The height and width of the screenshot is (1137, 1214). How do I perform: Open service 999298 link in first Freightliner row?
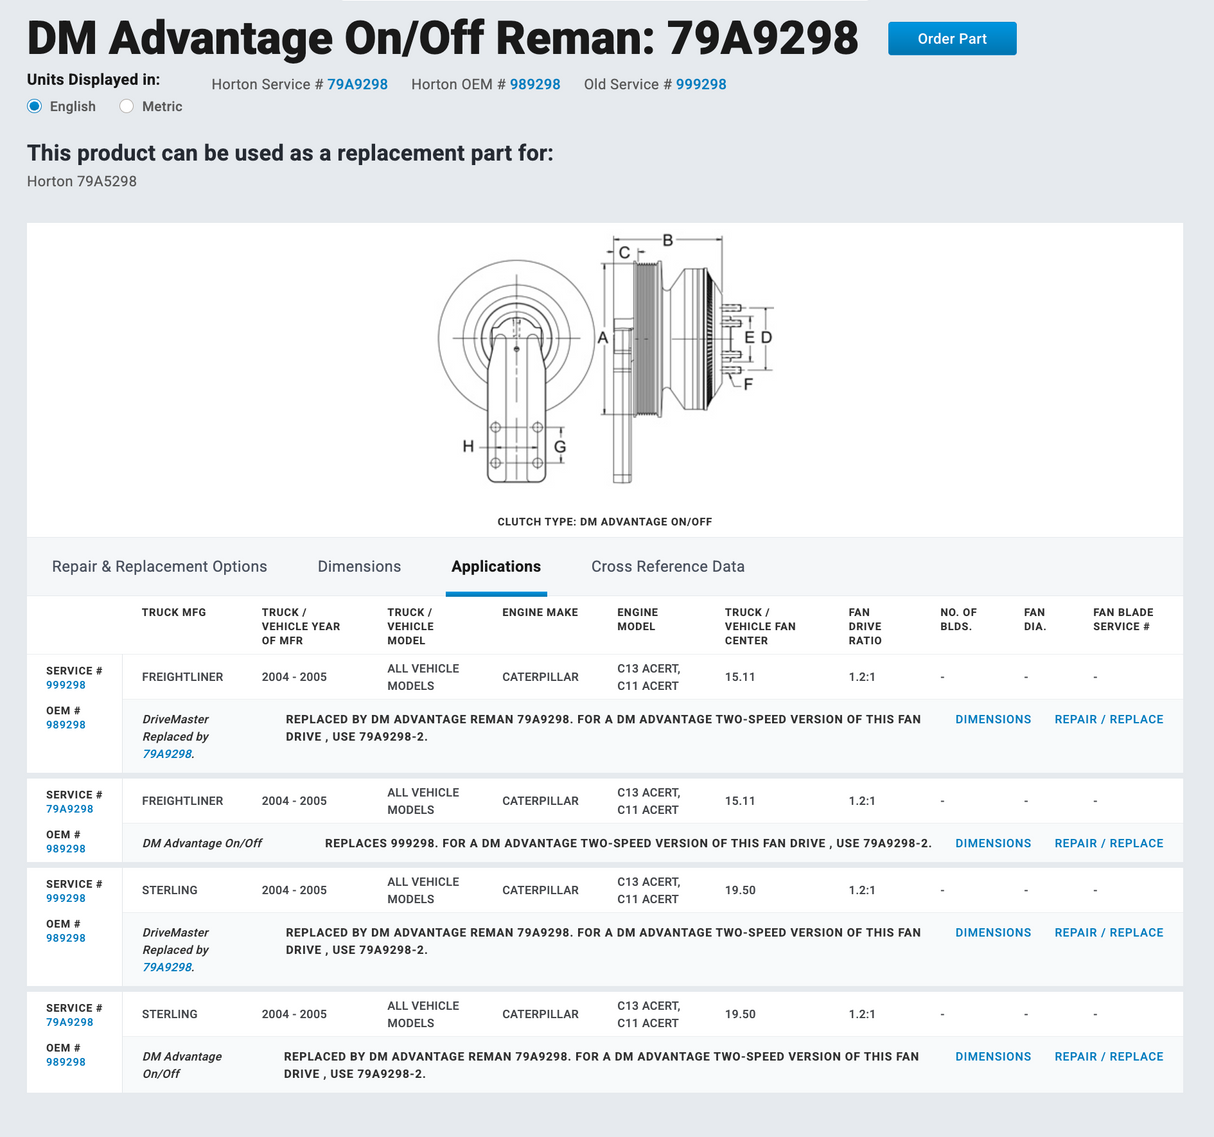pyautogui.click(x=66, y=685)
